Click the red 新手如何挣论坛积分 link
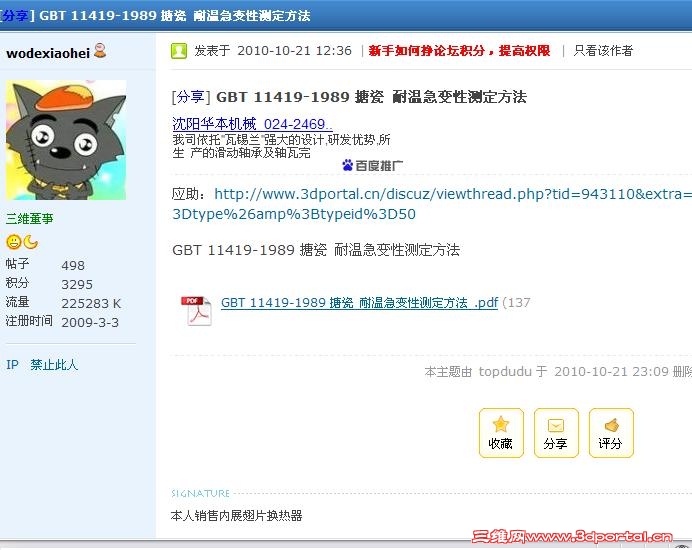The image size is (692, 550). click(459, 51)
